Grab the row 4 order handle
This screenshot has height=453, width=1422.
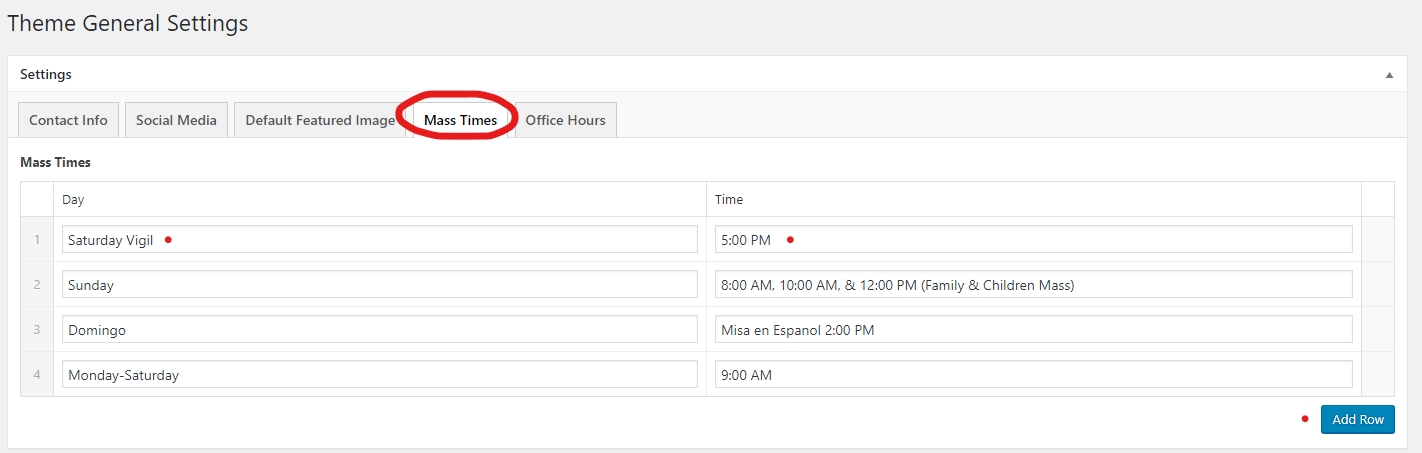37,375
